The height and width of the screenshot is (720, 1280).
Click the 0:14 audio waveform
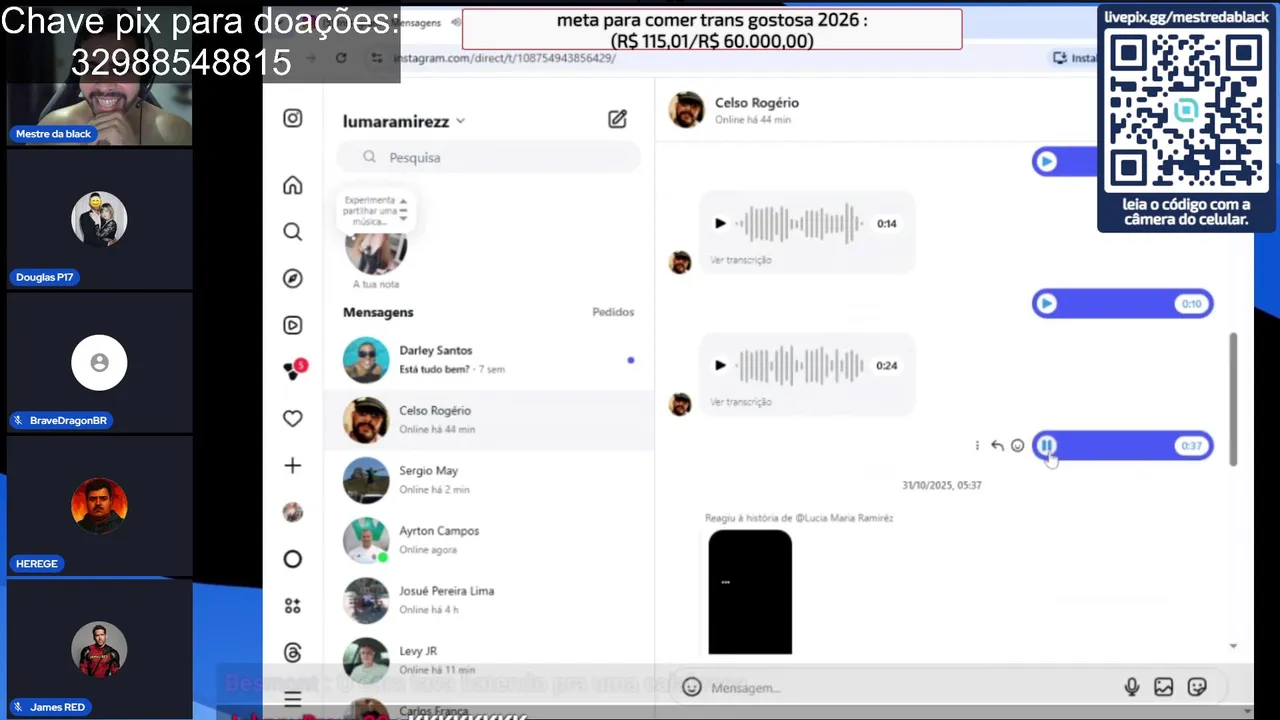pyautogui.click(x=800, y=224)
